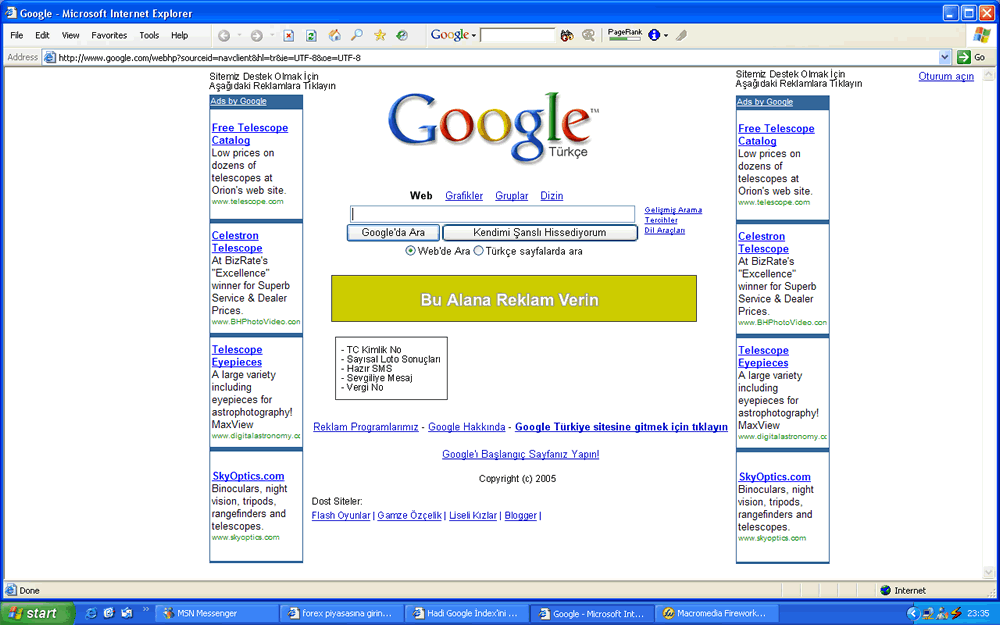Select the Web'de Ara radio button

coord(411,251)
